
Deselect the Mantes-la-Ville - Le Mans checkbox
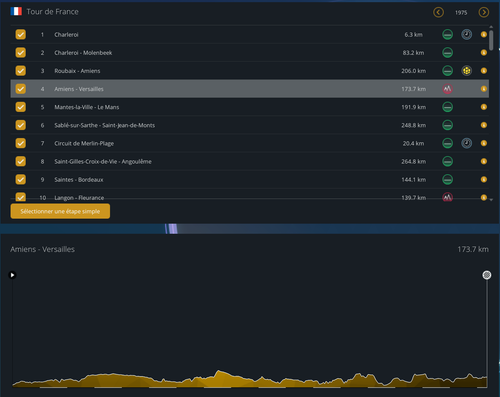click(21, 107)
